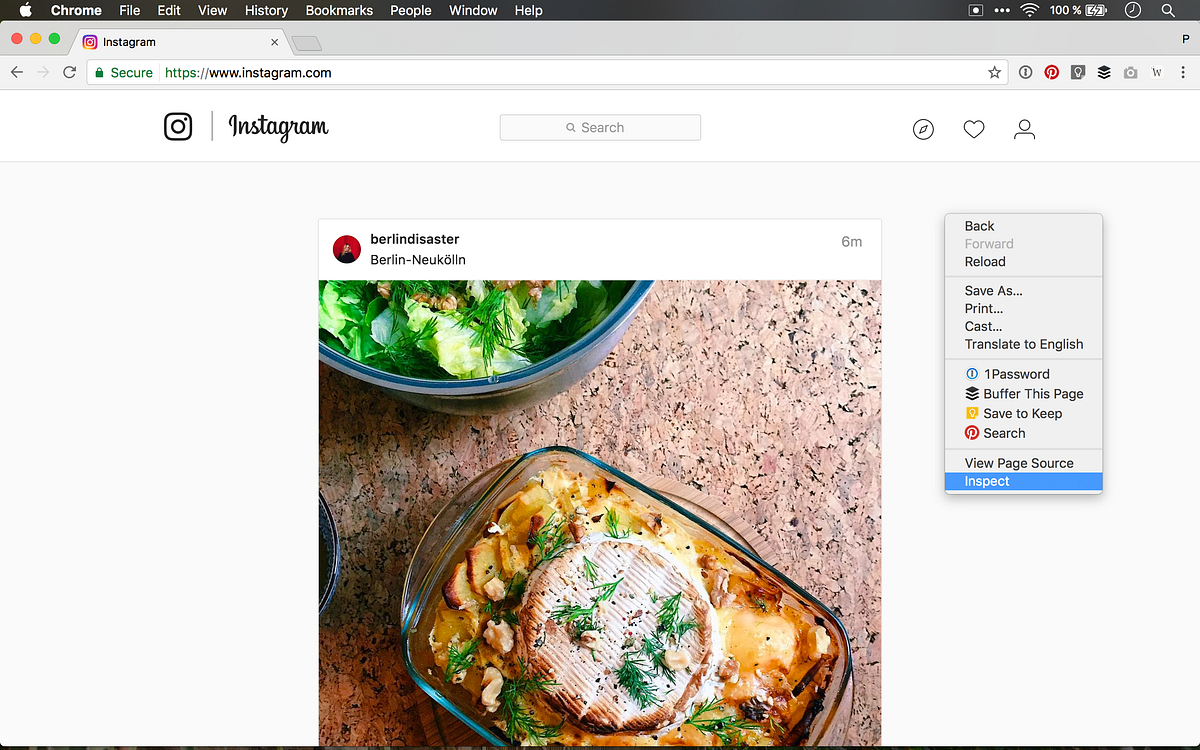Screen dimensions: 1200x750
Task: Click the clock icon in menu bar
Action: click(x=1133, y=10)
